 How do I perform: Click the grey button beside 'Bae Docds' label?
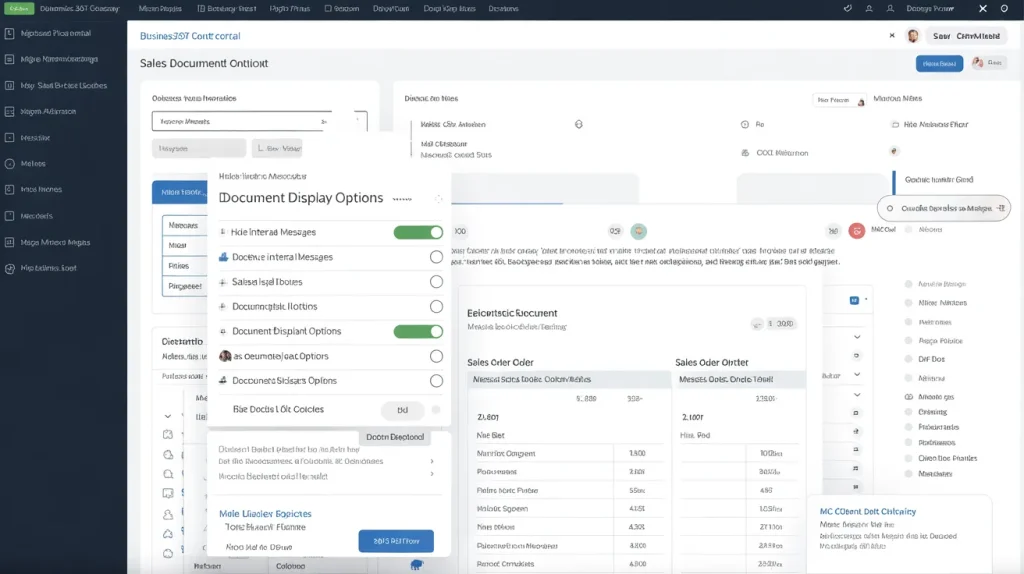pos(402,410)
